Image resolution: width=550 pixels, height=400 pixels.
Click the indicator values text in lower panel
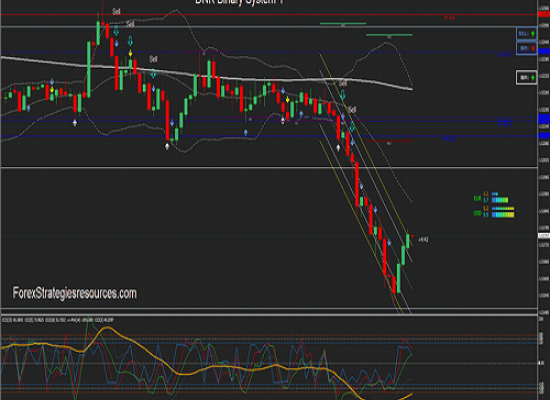click(x=58, y=320)
